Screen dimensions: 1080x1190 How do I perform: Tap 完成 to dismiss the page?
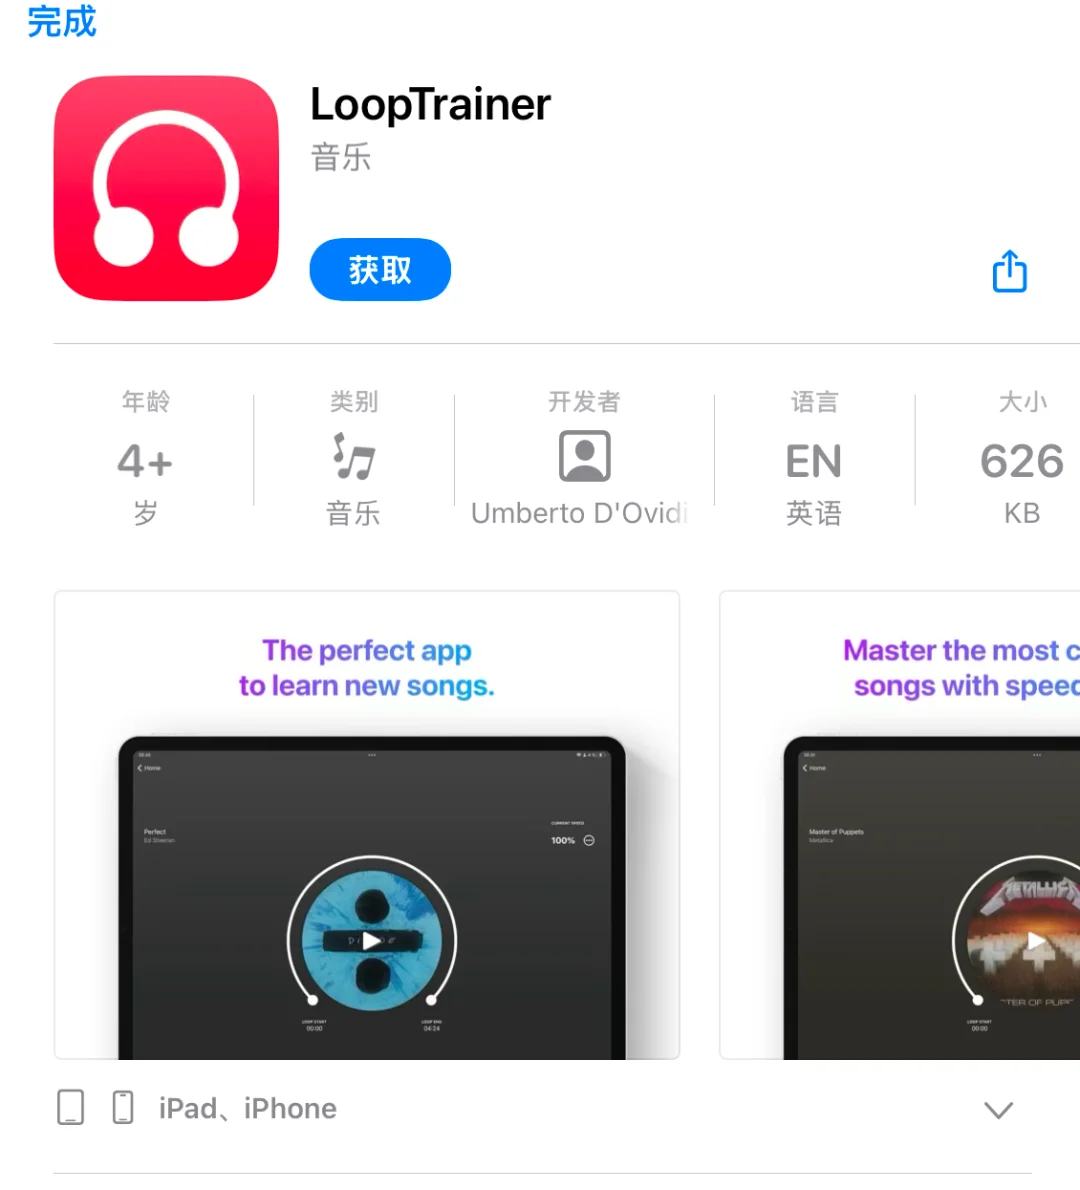tap(62, 21)
